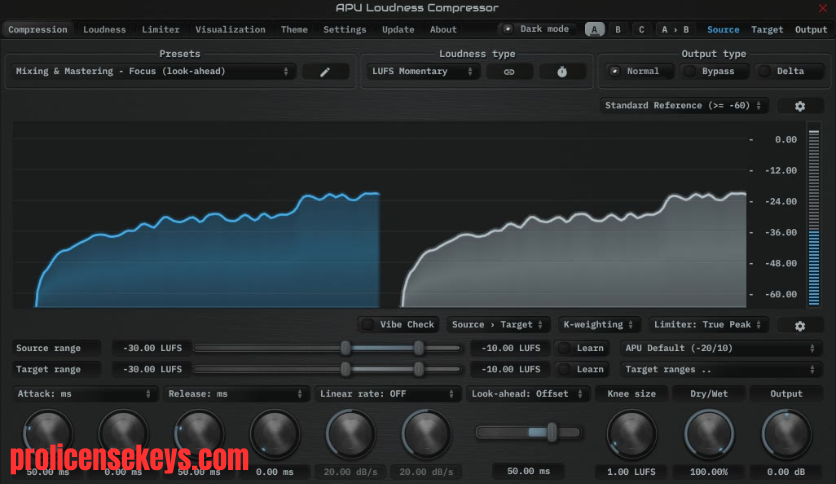Open the gear settings next to Limiter: True Peak
The height and width of the screenshot is (484, 836).
[800, 325]
